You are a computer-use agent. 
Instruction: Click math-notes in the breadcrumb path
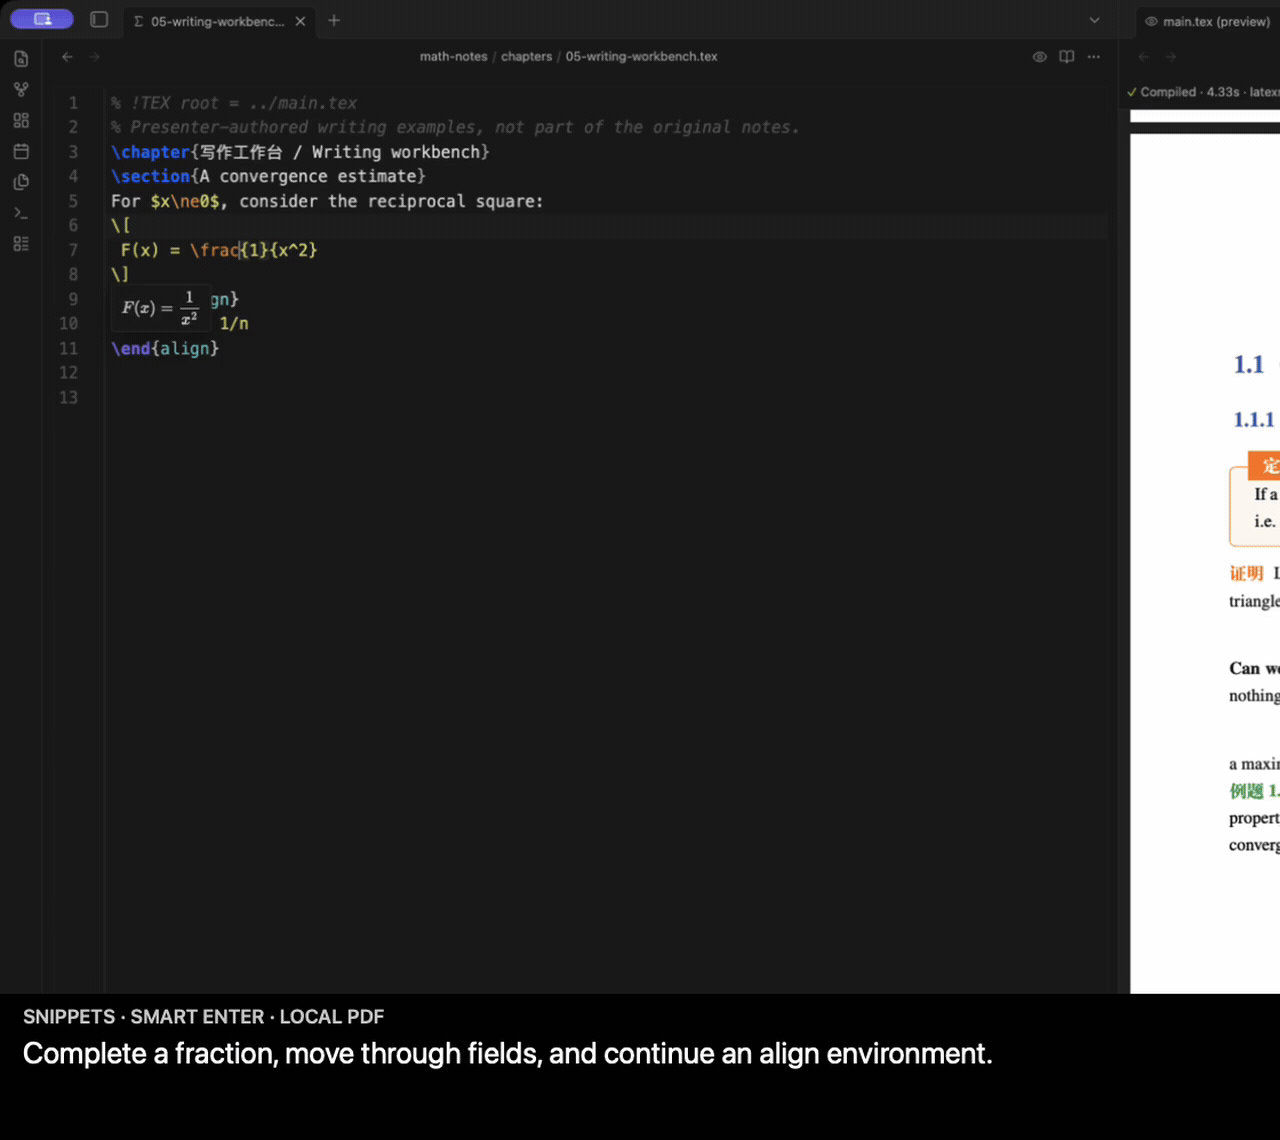pyautogui.click(x=453, y=57)
